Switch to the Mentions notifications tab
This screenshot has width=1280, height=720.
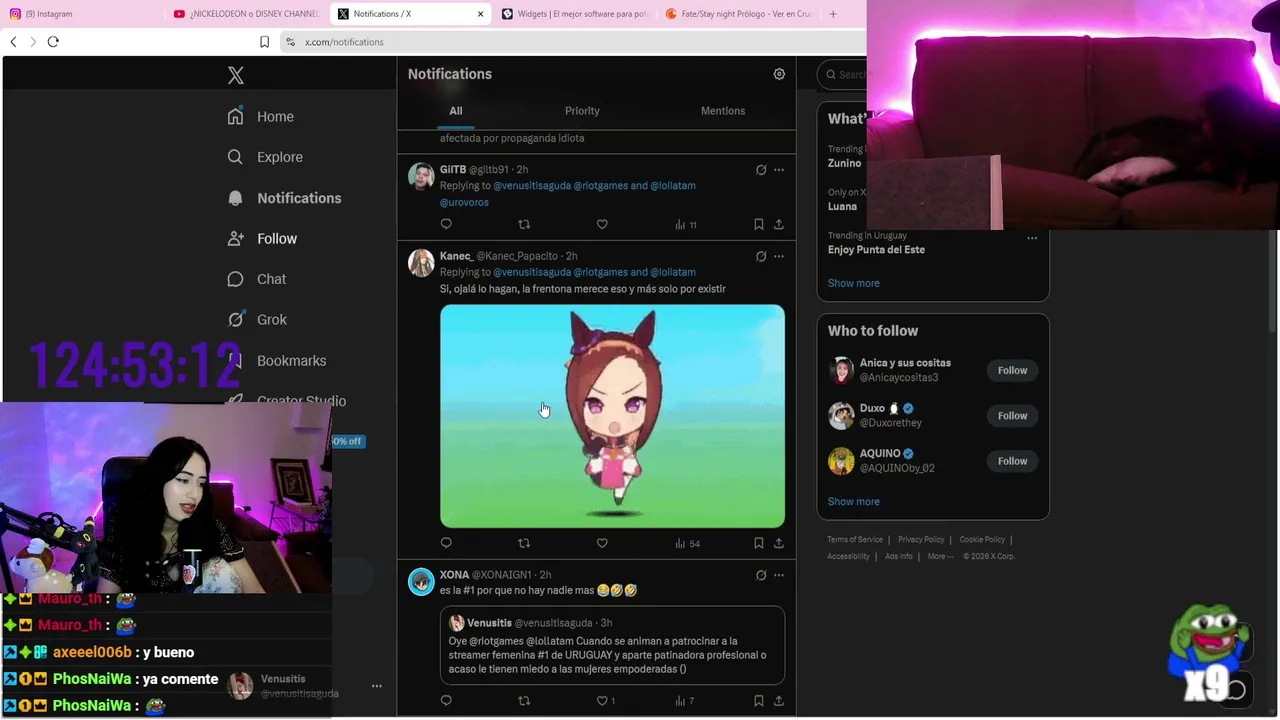coord(723,111)
